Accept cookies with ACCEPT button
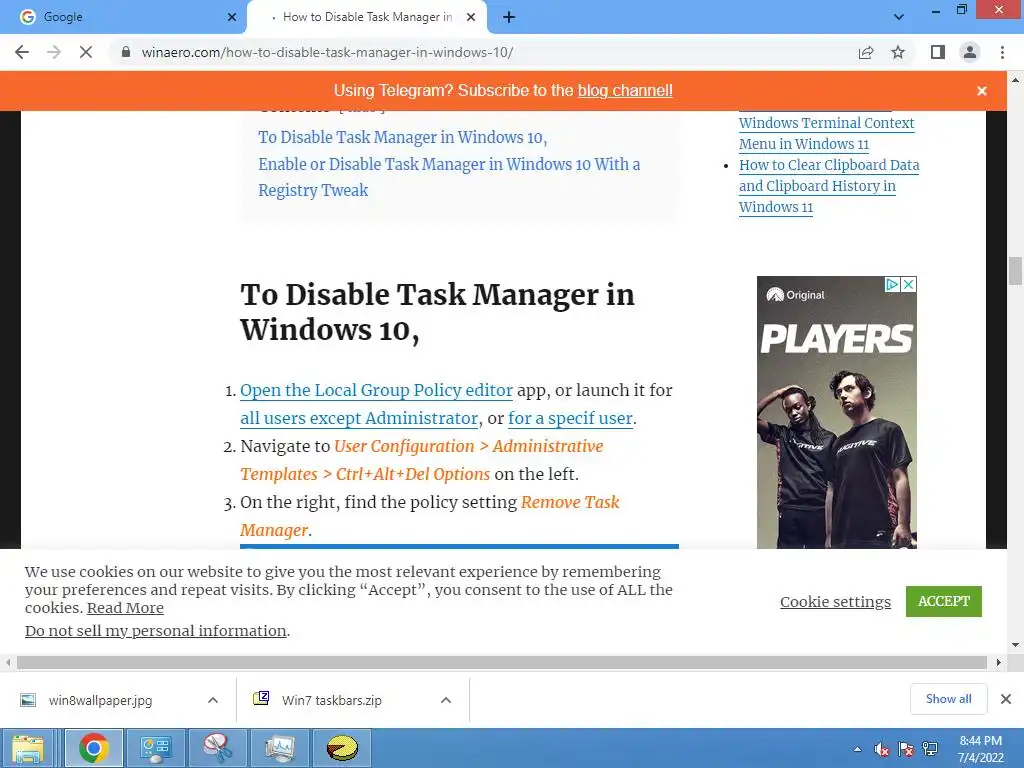 pos(944,601)
